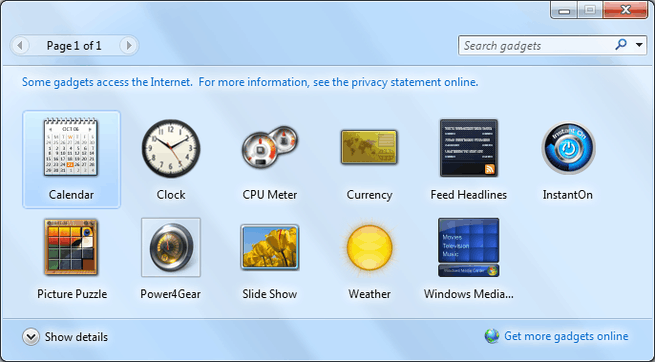Image resolution: width=656 pixels, height=362 pixels.
Task: Click the Calendar label text
Action: [71, 195]
